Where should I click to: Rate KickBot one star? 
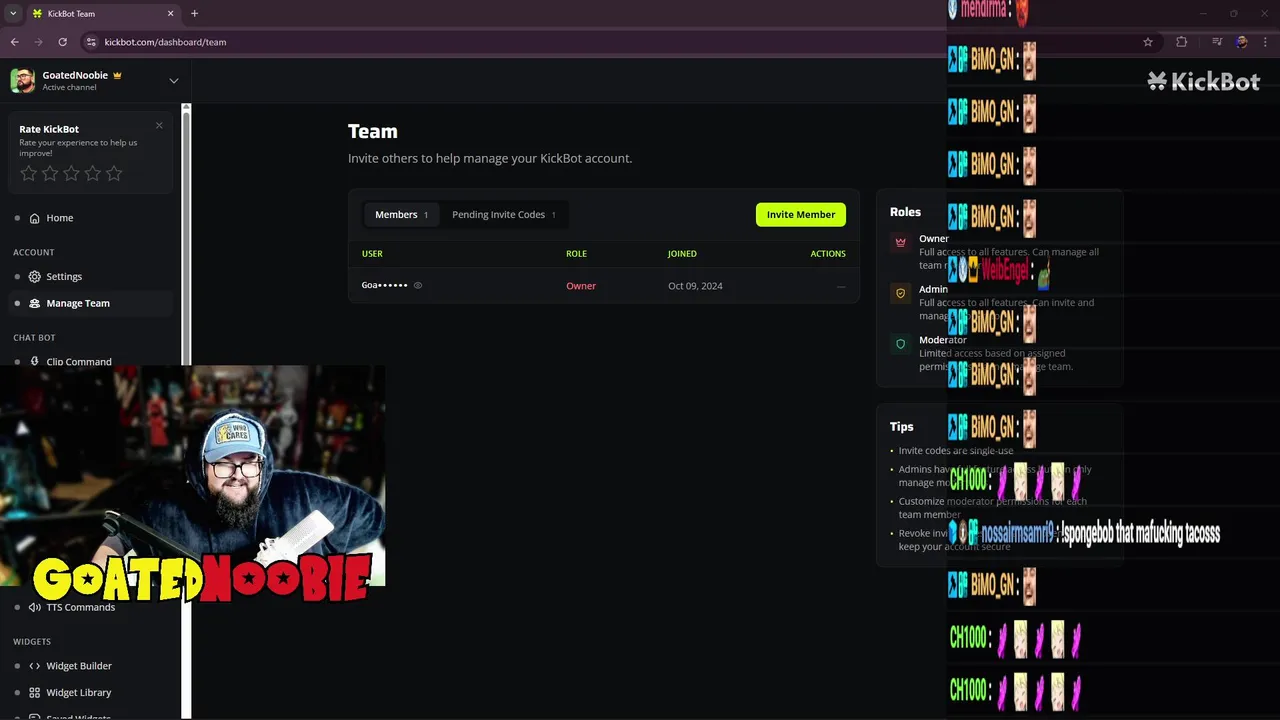[29, 173]
